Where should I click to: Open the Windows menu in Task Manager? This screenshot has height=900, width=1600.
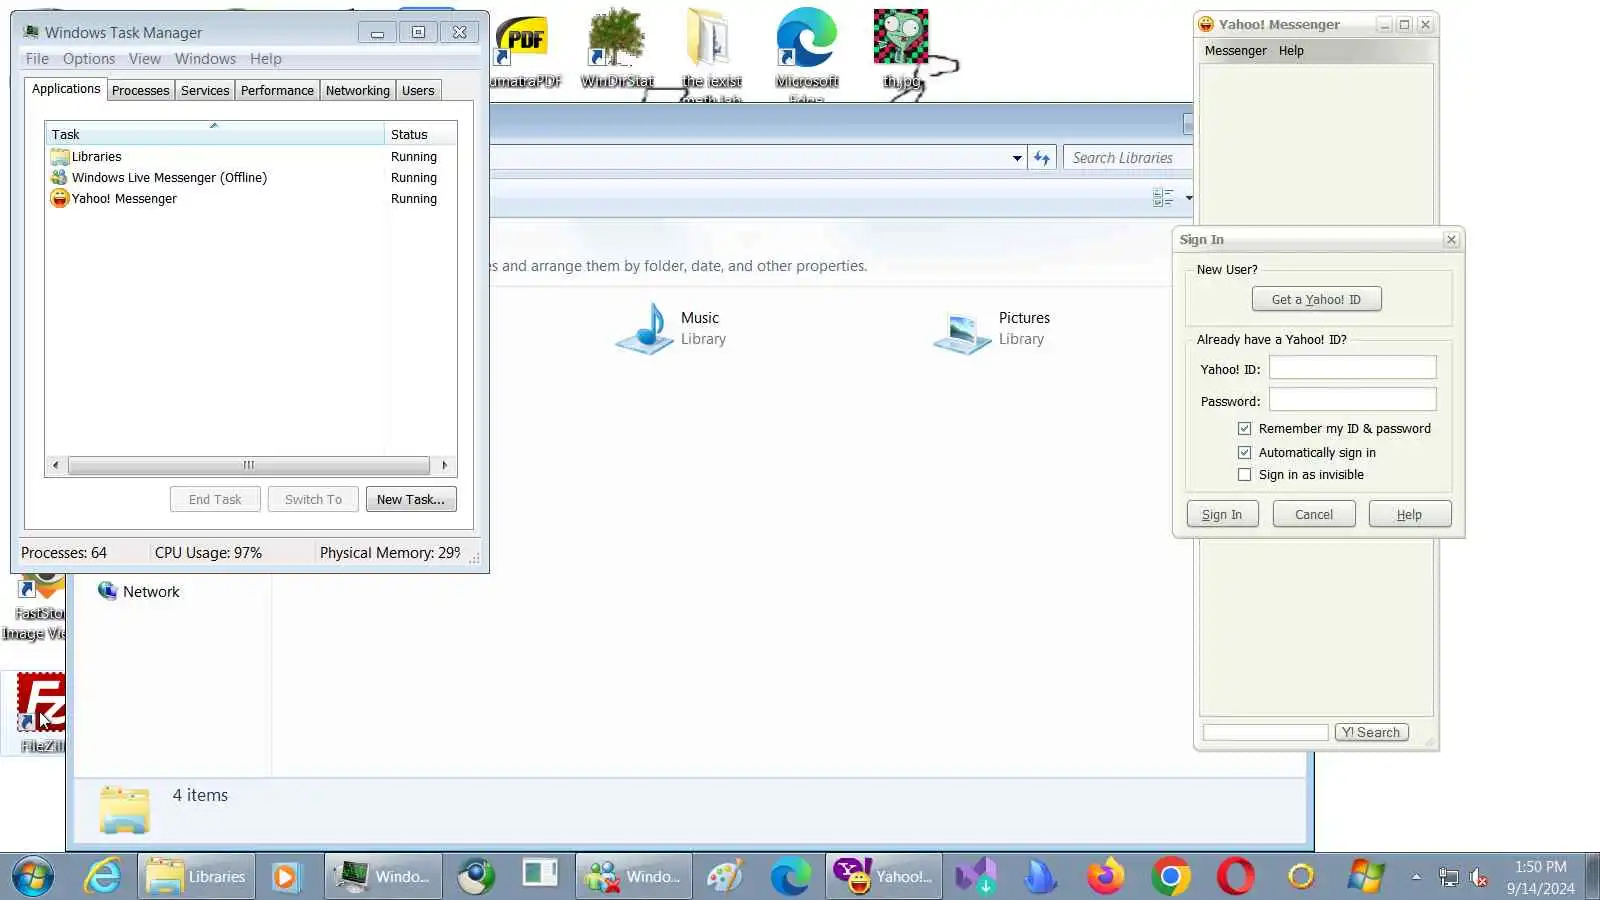pos(205,59)
